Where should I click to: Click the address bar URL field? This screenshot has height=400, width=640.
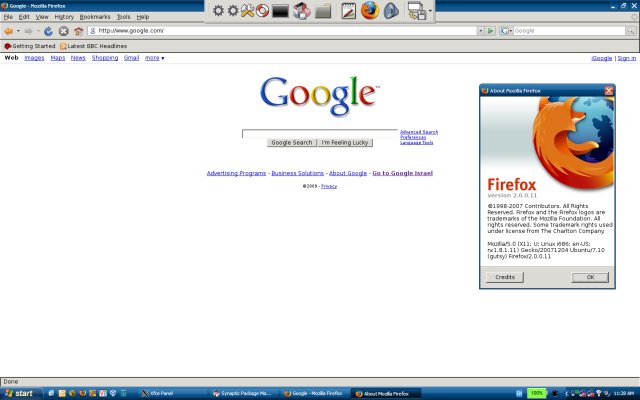pos(282,31)
